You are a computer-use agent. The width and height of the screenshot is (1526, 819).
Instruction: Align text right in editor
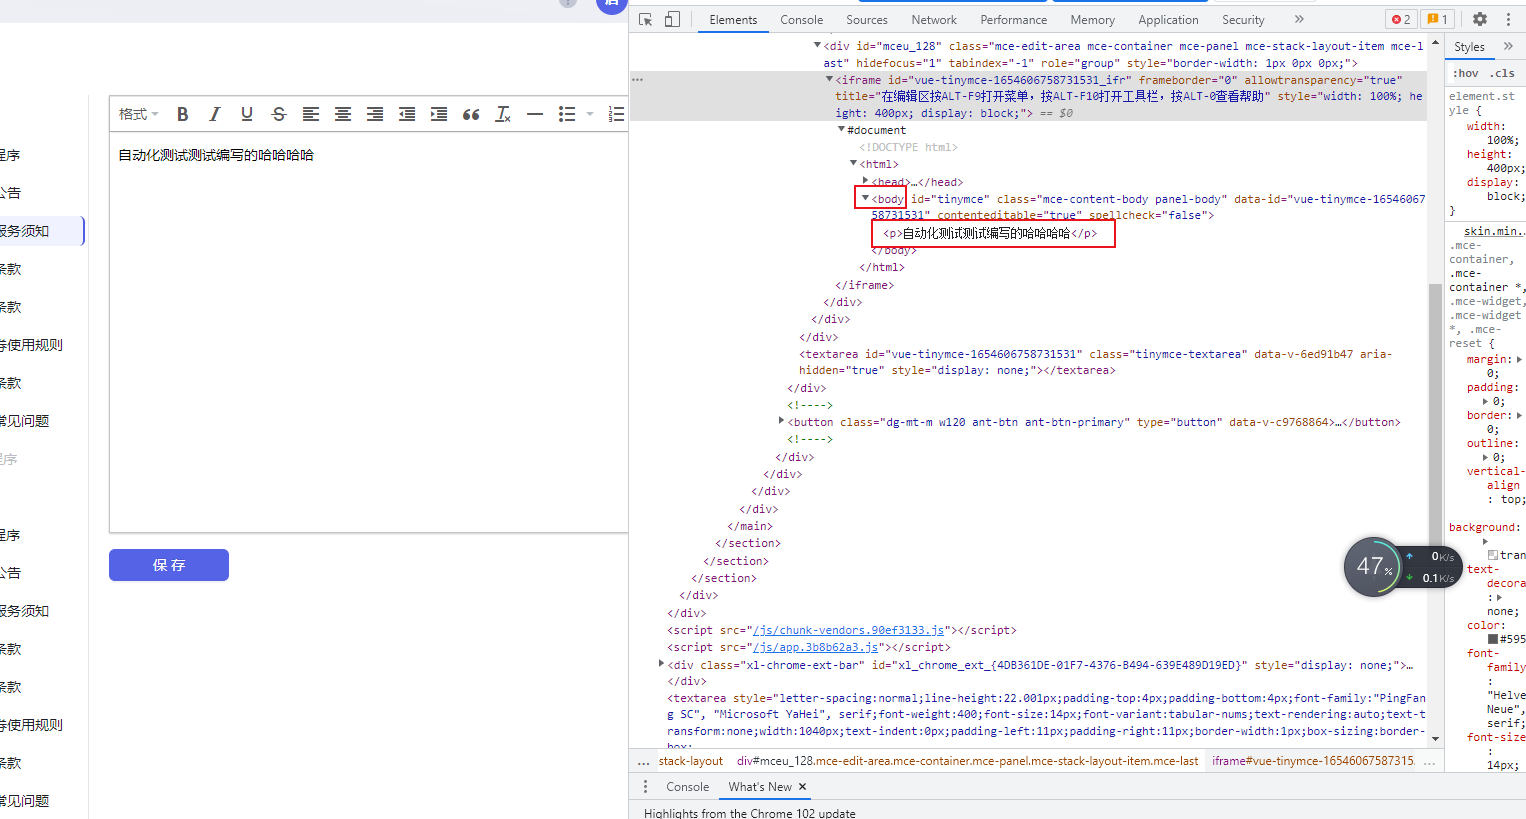tap(375, 114)
